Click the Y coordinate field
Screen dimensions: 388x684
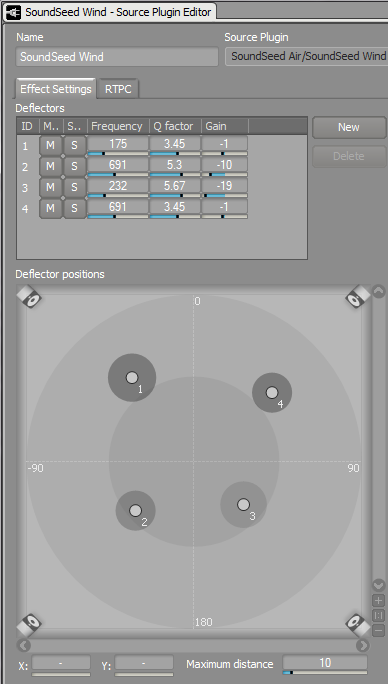[x=144, y=663]
